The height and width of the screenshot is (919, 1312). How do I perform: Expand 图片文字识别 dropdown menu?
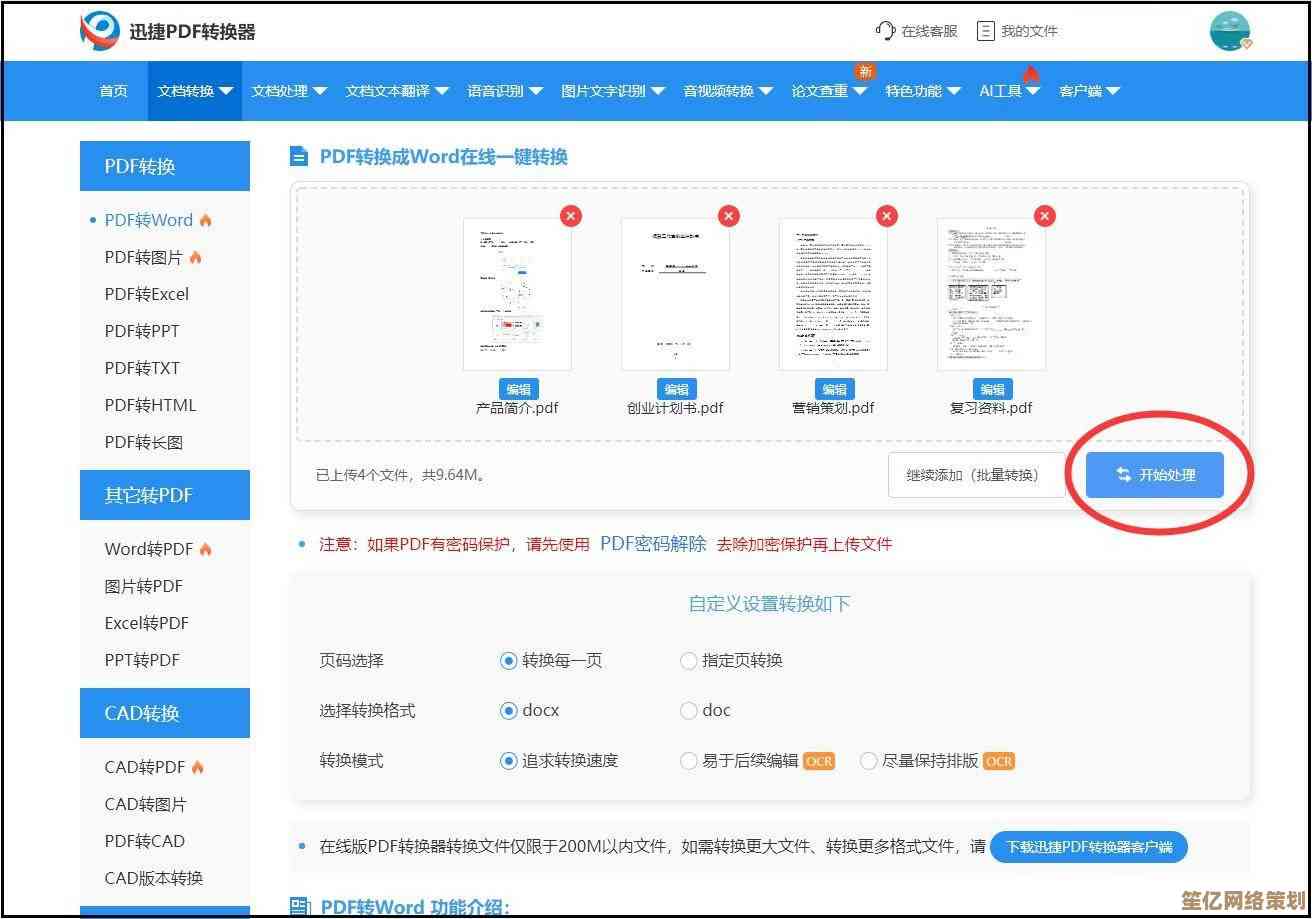click(x=612, y=91)
